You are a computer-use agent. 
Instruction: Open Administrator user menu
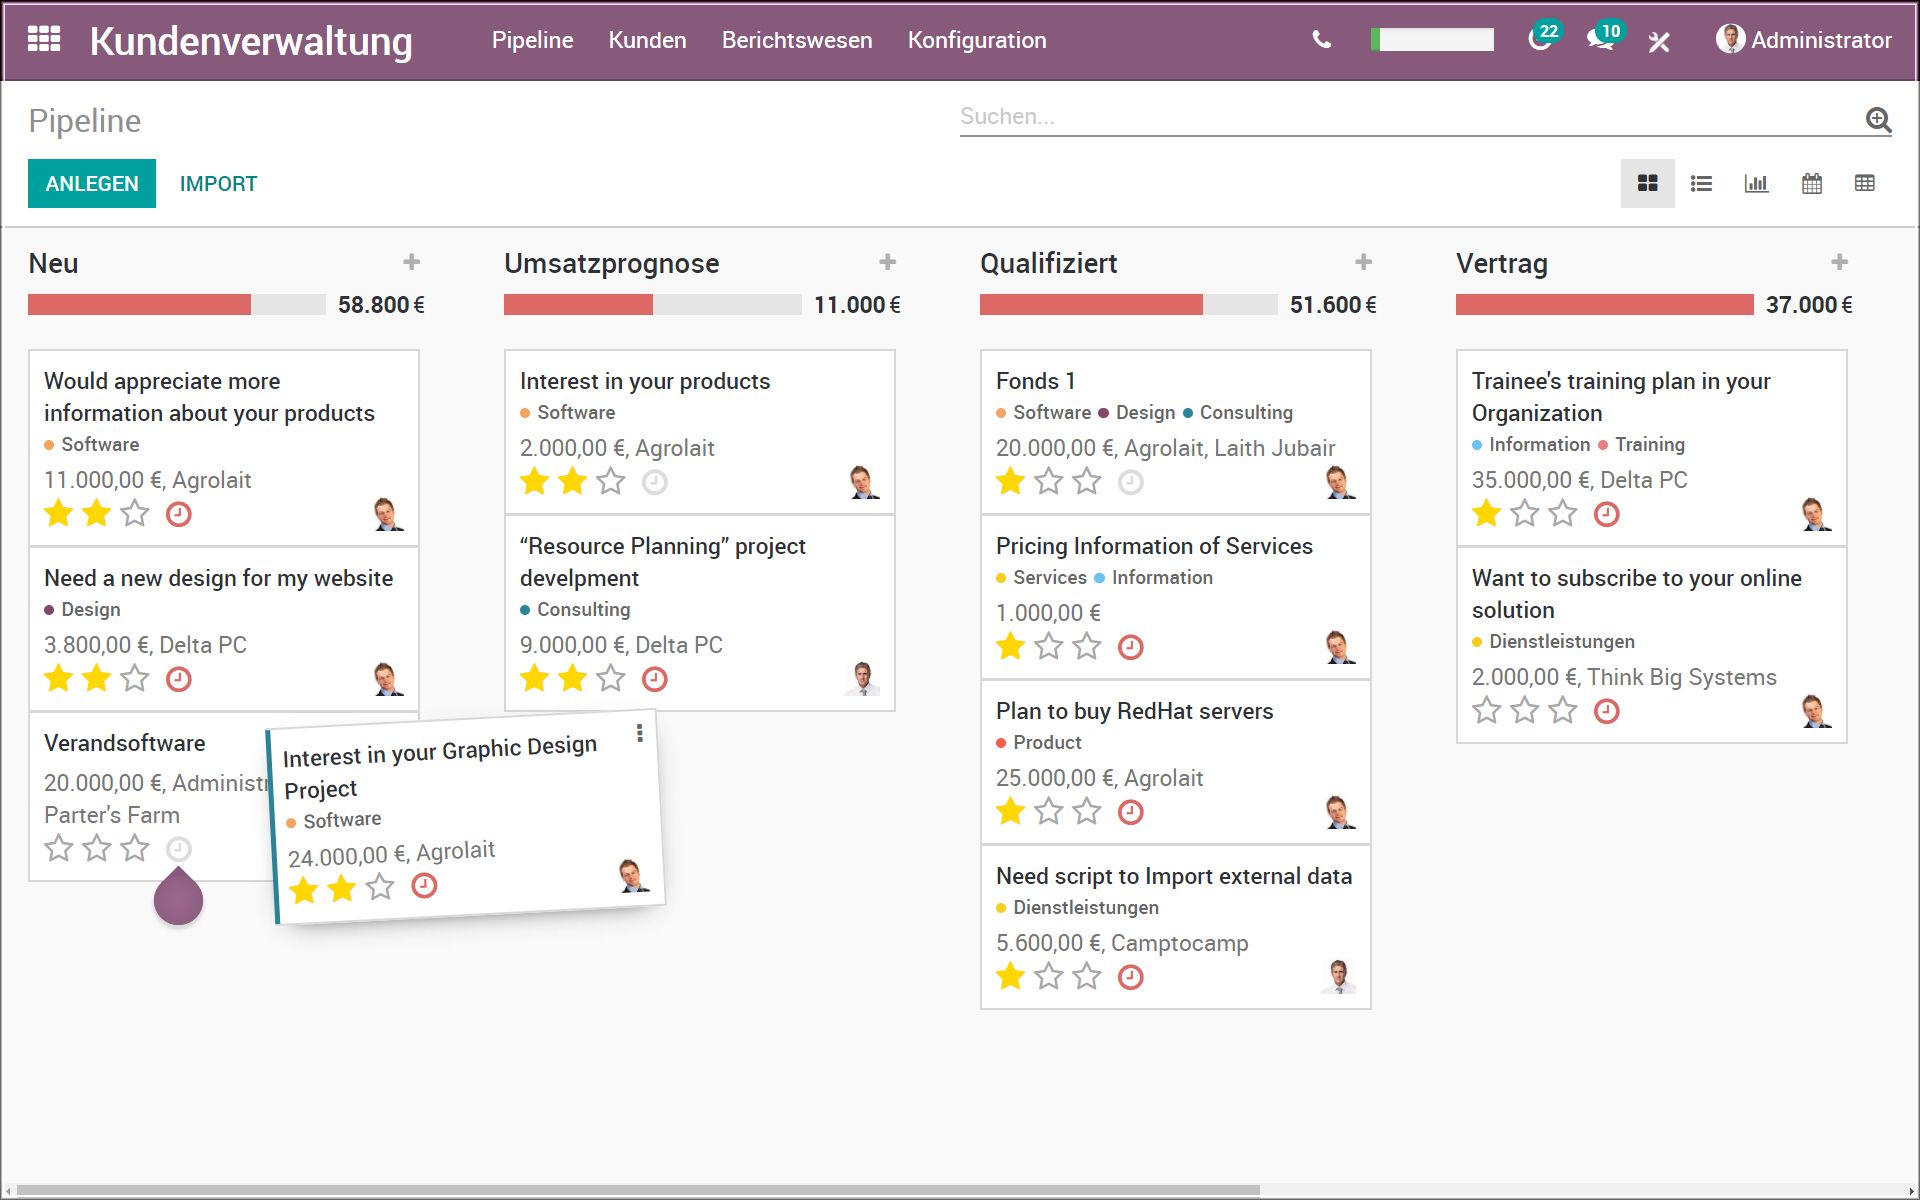pyautogui.click(x=1804, y=40)
